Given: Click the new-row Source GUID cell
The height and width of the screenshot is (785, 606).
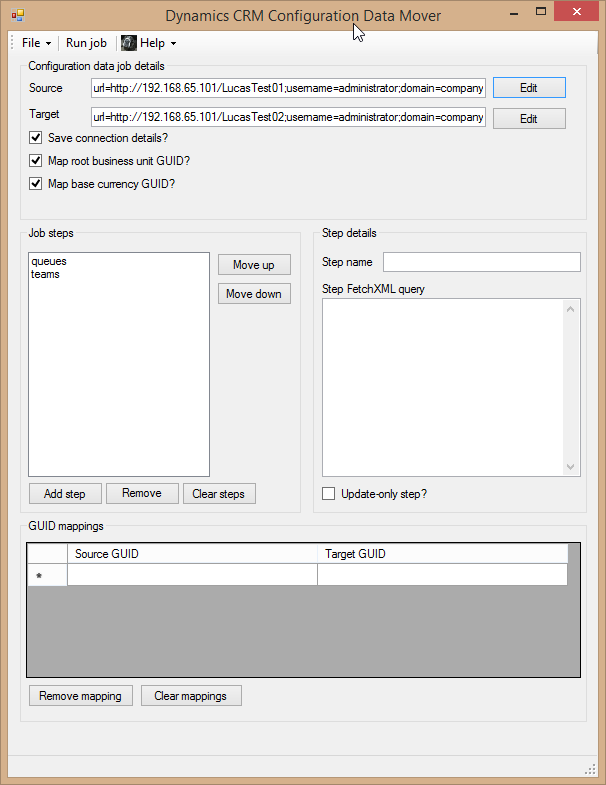Looking at the screenshot, I should pyautogui.click(x=192, y=575).
